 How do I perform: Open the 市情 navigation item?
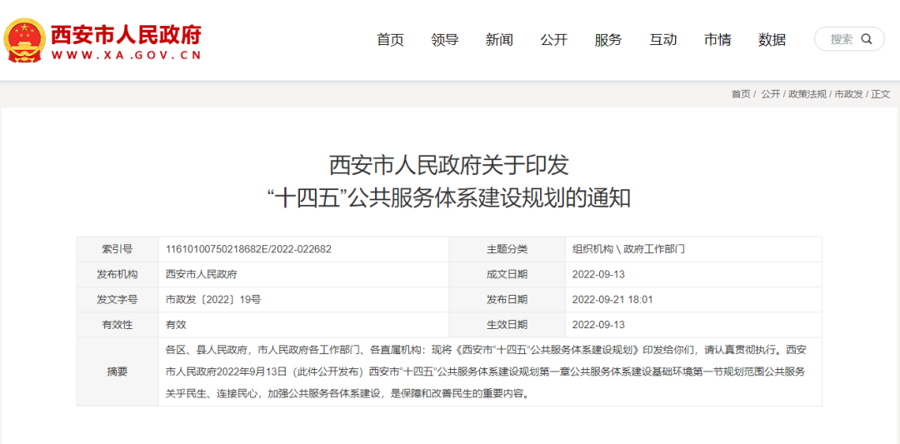[717, 40]
